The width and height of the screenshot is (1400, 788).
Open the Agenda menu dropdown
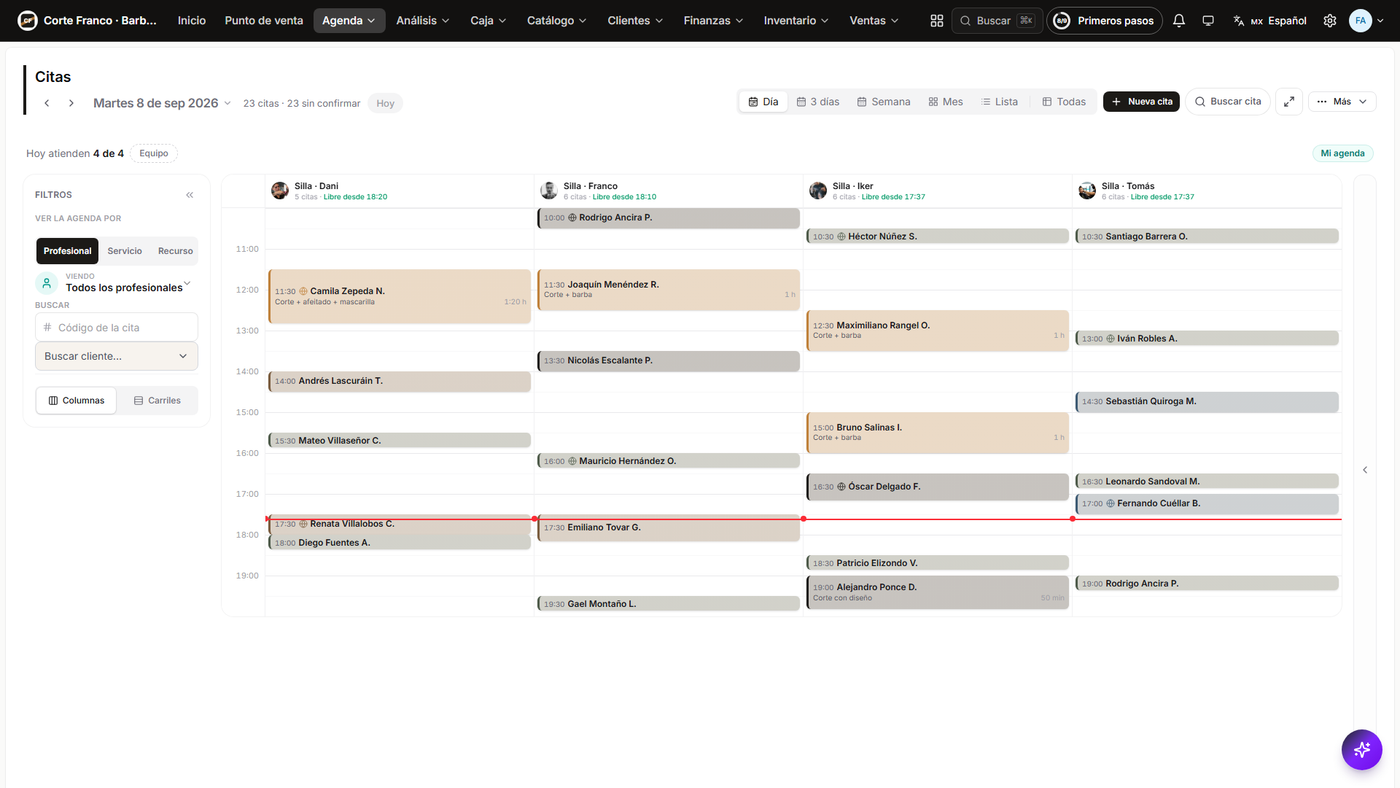tap(349, 20)
